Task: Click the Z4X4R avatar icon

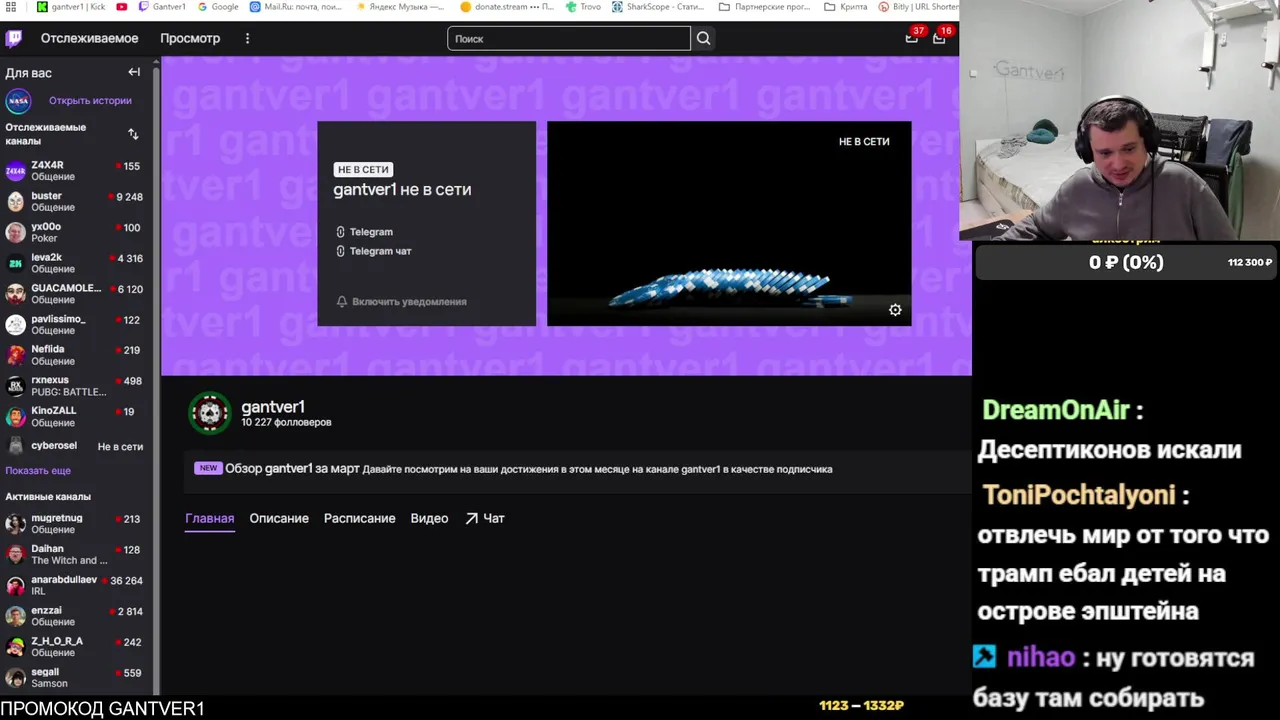Action: [15, 171]
